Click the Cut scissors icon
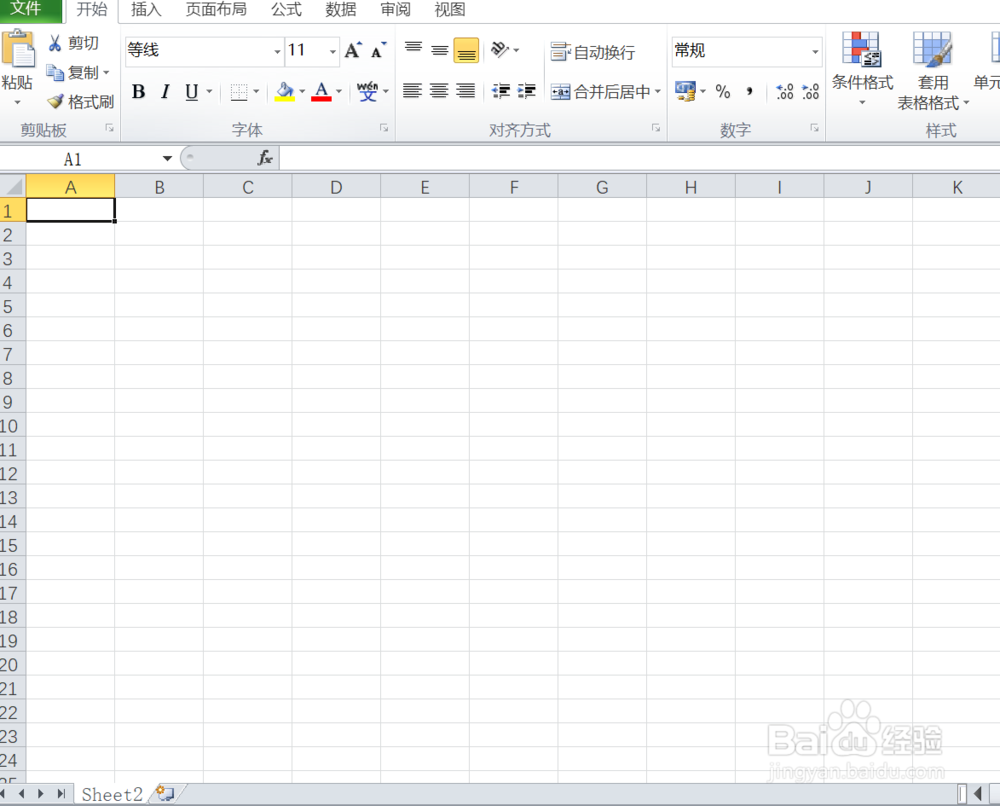This screenshot has height=806, width=1000. point(55,43)
